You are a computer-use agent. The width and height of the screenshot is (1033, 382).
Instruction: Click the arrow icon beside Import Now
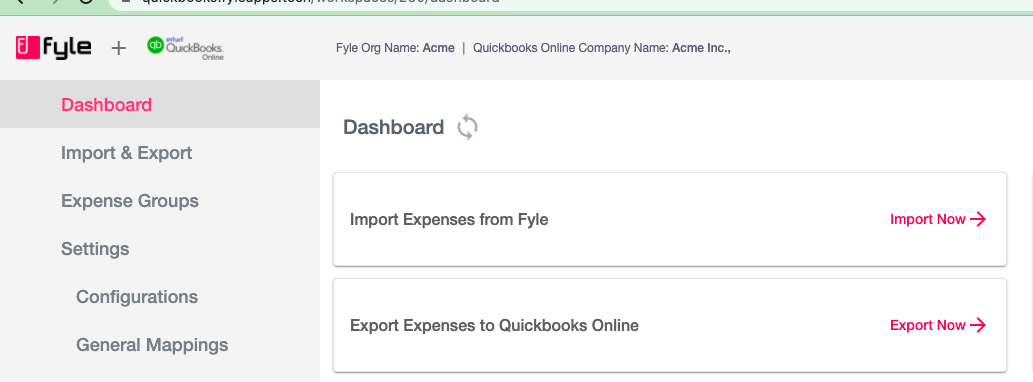tap(978, 219)
